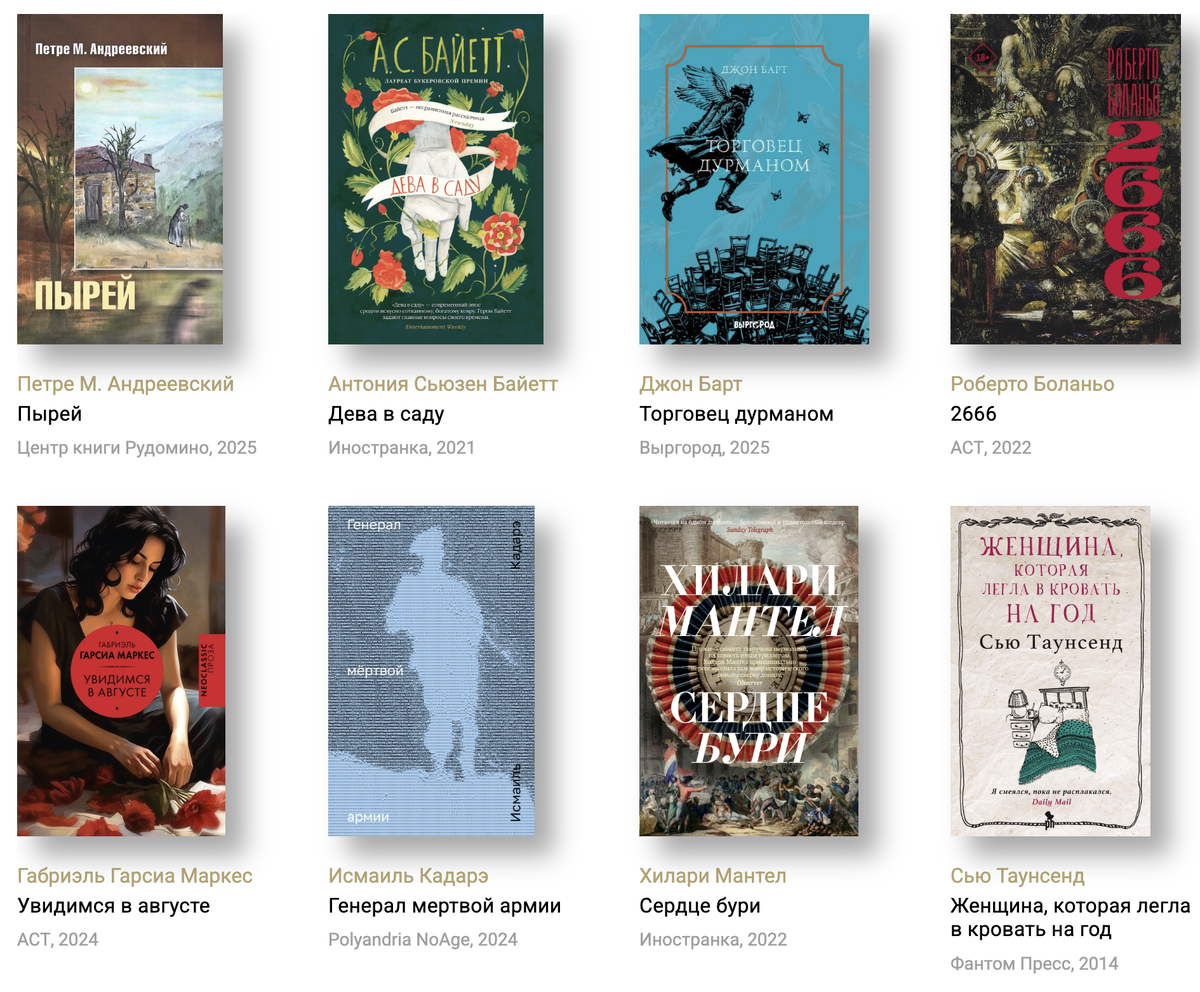View author Габриэль Гарсиа Маркес
Screen dimensions: 1200x992
(x=135, y=876)
